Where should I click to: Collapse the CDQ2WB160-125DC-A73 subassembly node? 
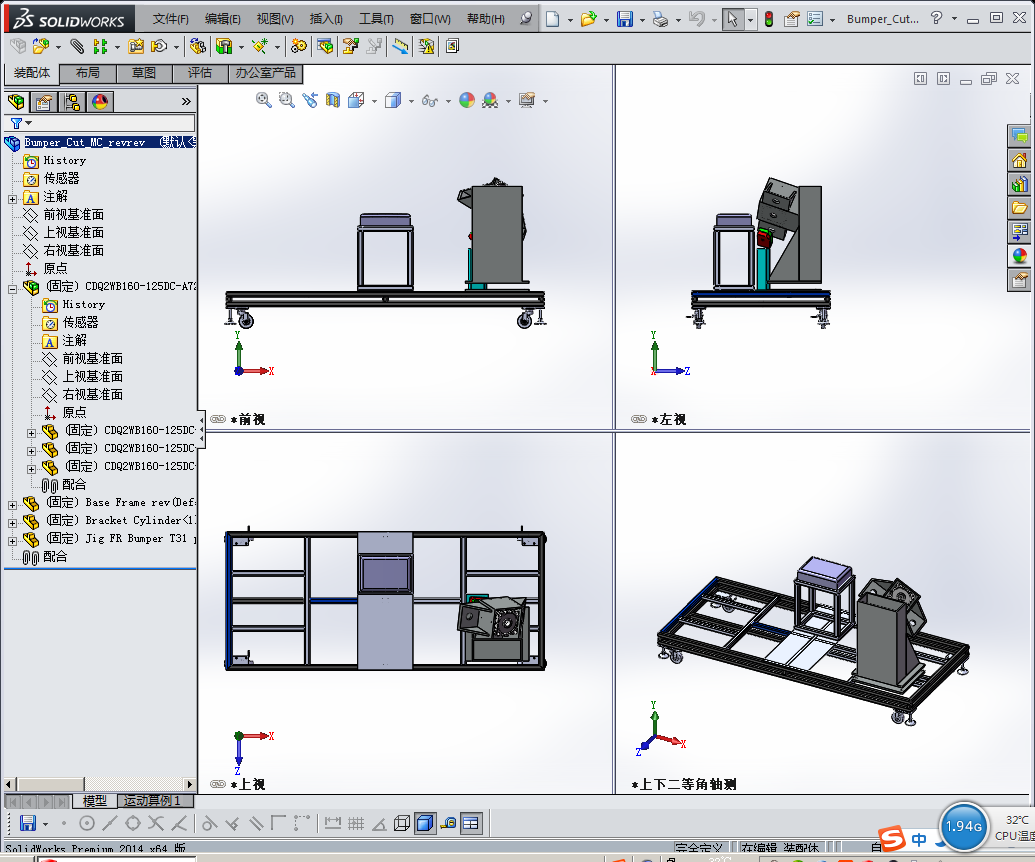(13, 288)
